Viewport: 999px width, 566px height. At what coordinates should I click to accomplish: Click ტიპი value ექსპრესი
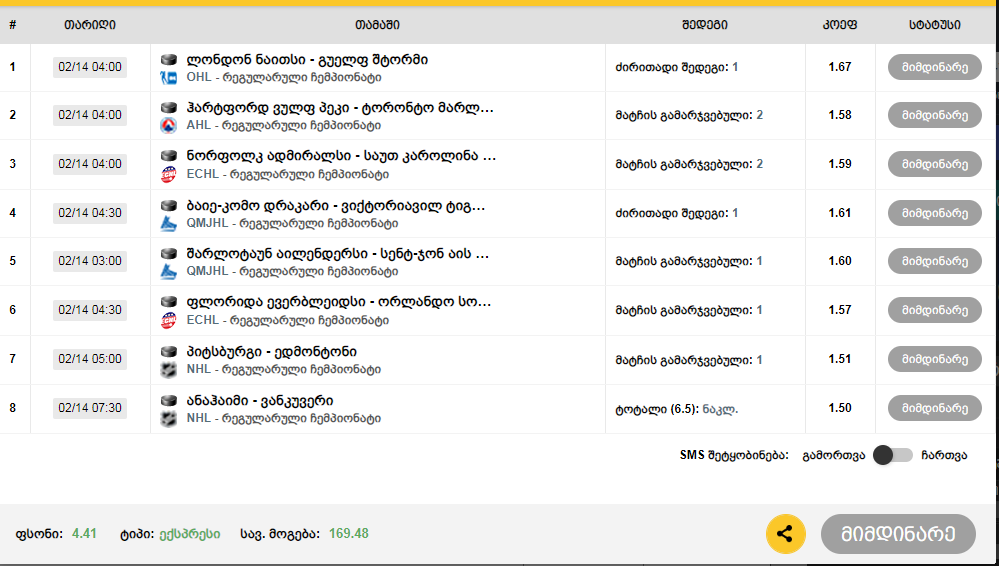190,534
